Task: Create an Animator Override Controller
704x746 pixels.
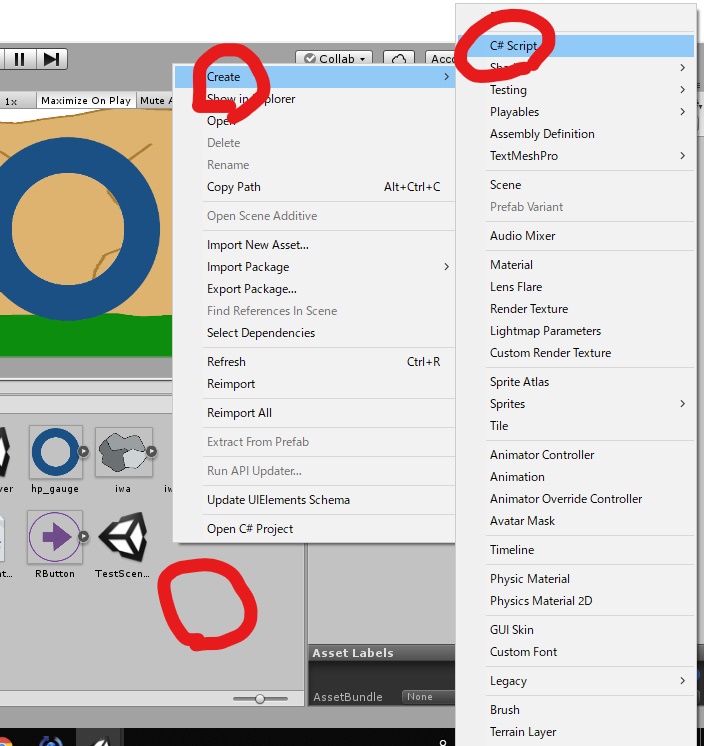Action: pyautogui.click(x=576, y=499)
